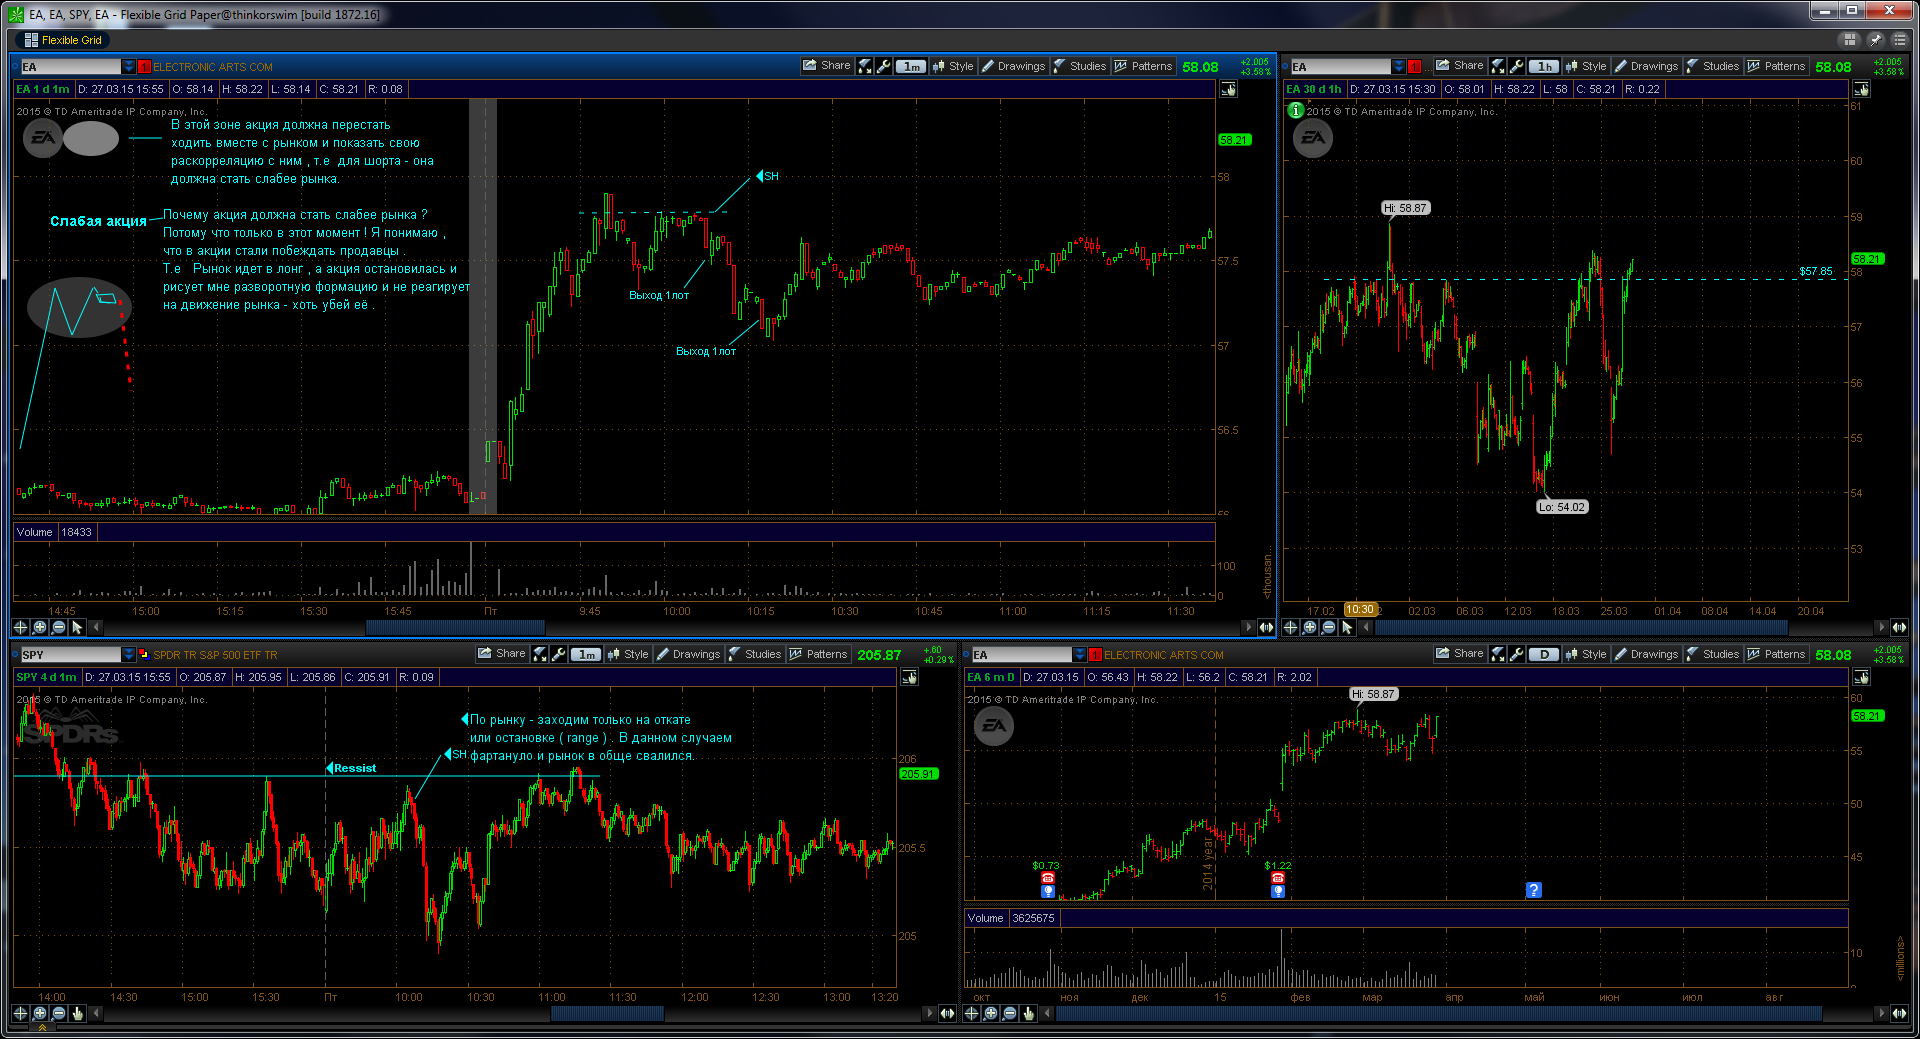Open 1m timeframe selector in SPY chart
Viewport: 1920px width, 1039px height.
(x=586, y=654)
